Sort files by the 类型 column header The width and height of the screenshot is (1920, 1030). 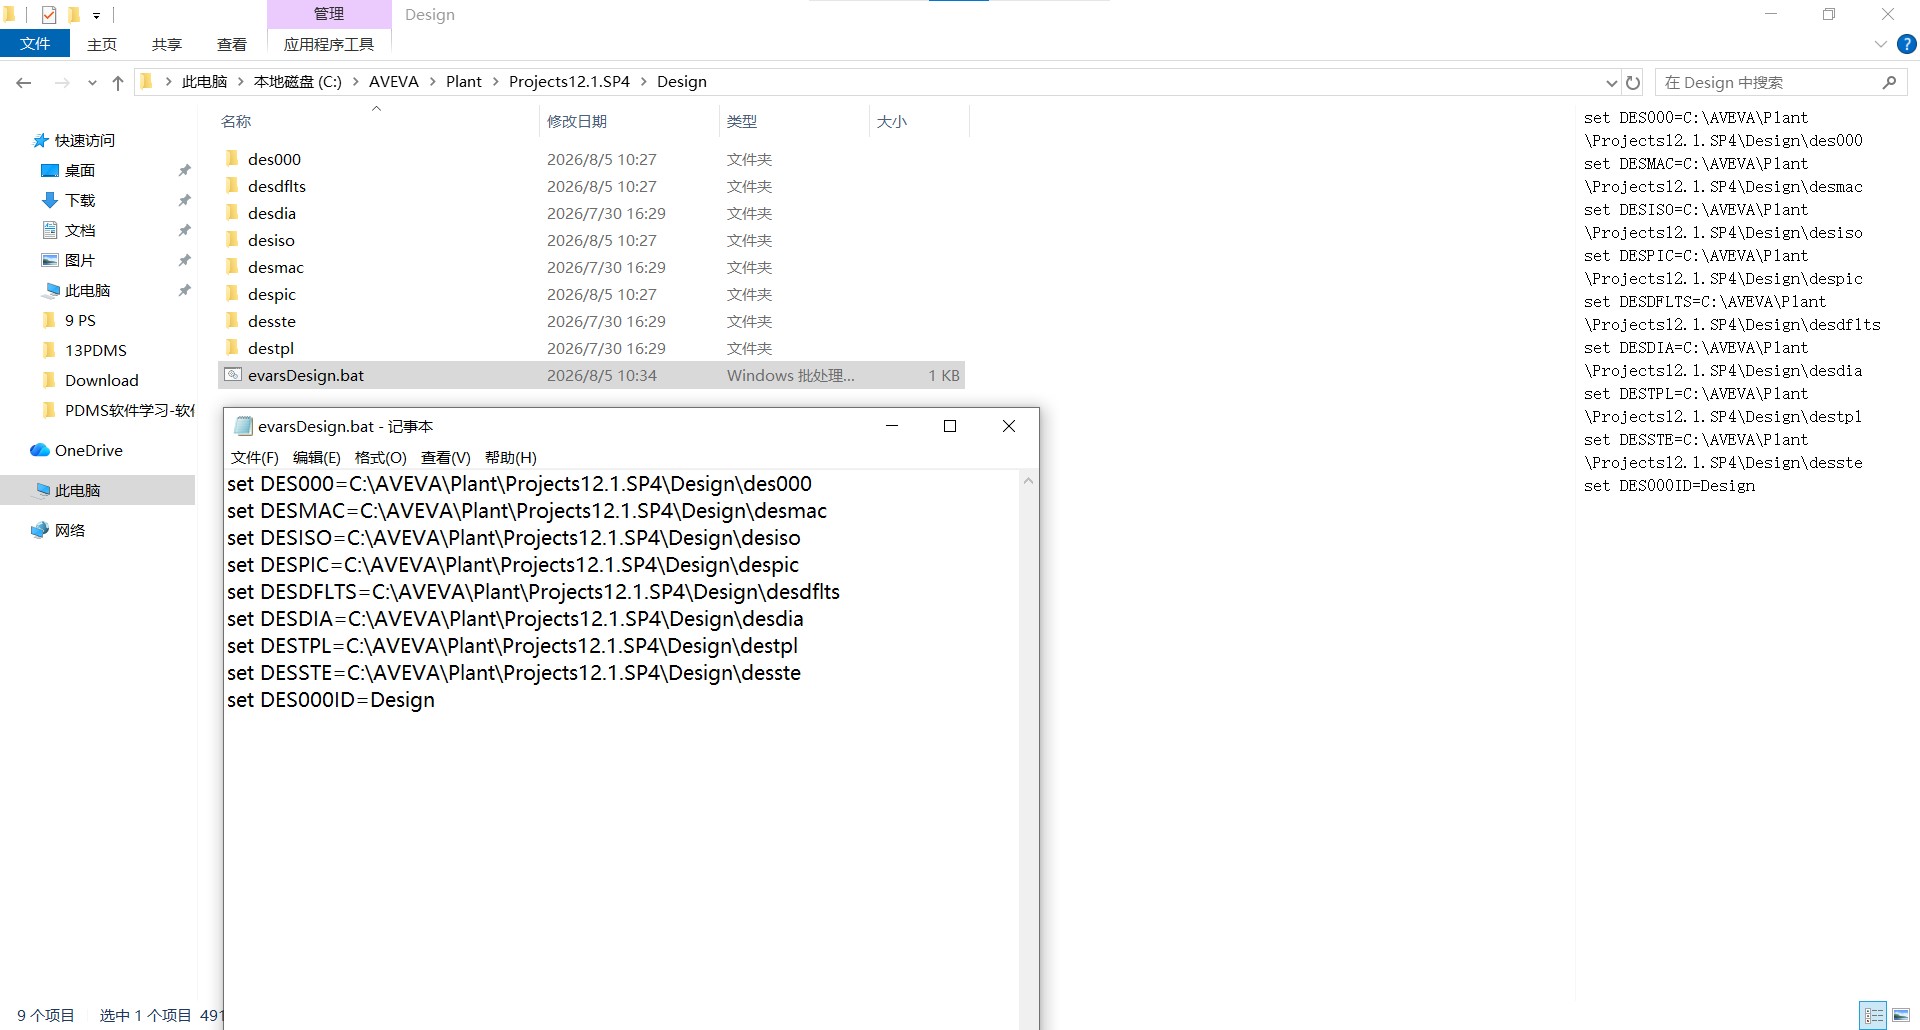[x=742, y=121]
